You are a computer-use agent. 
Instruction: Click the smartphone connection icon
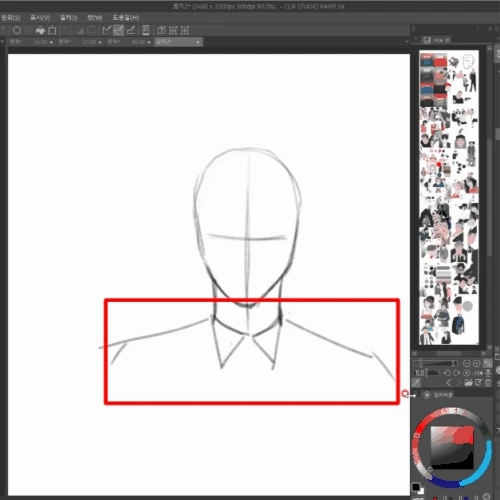click(146, 30)
